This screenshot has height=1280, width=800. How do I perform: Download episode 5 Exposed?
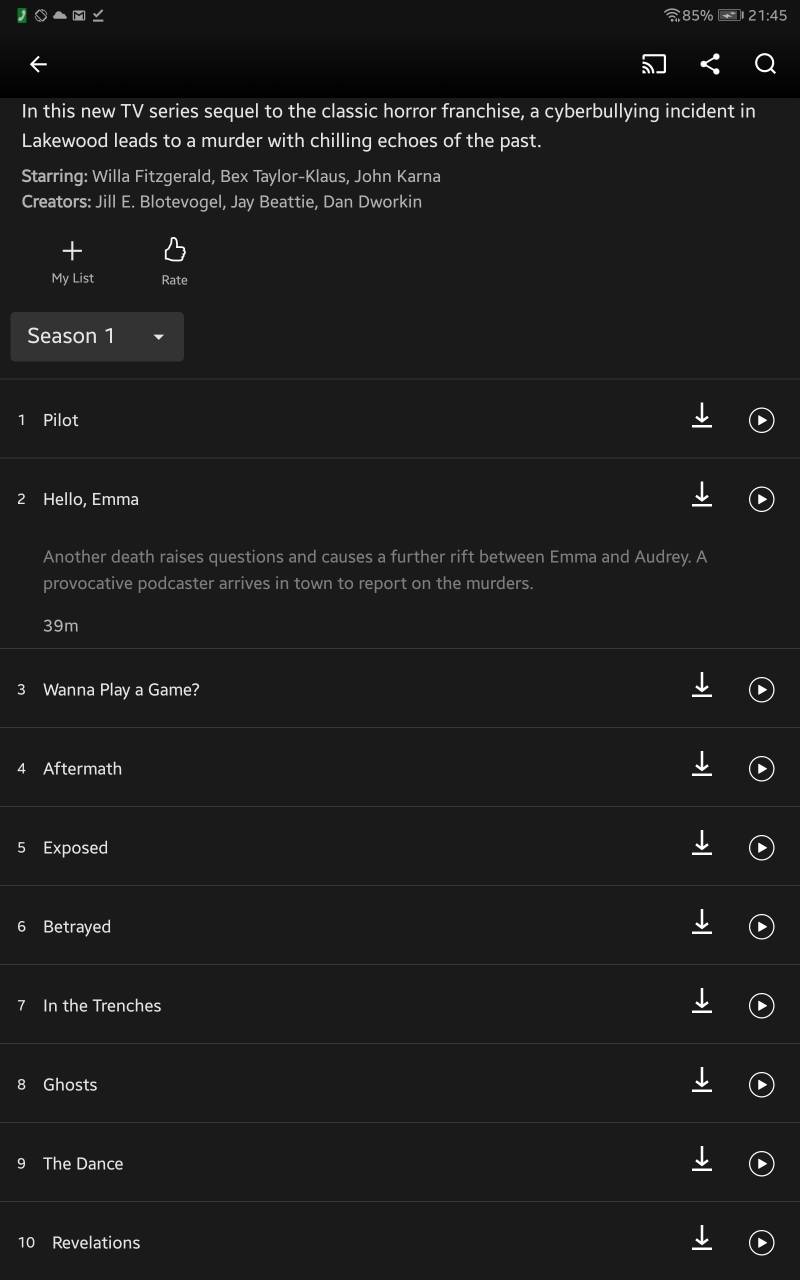(x=702, y=843)
